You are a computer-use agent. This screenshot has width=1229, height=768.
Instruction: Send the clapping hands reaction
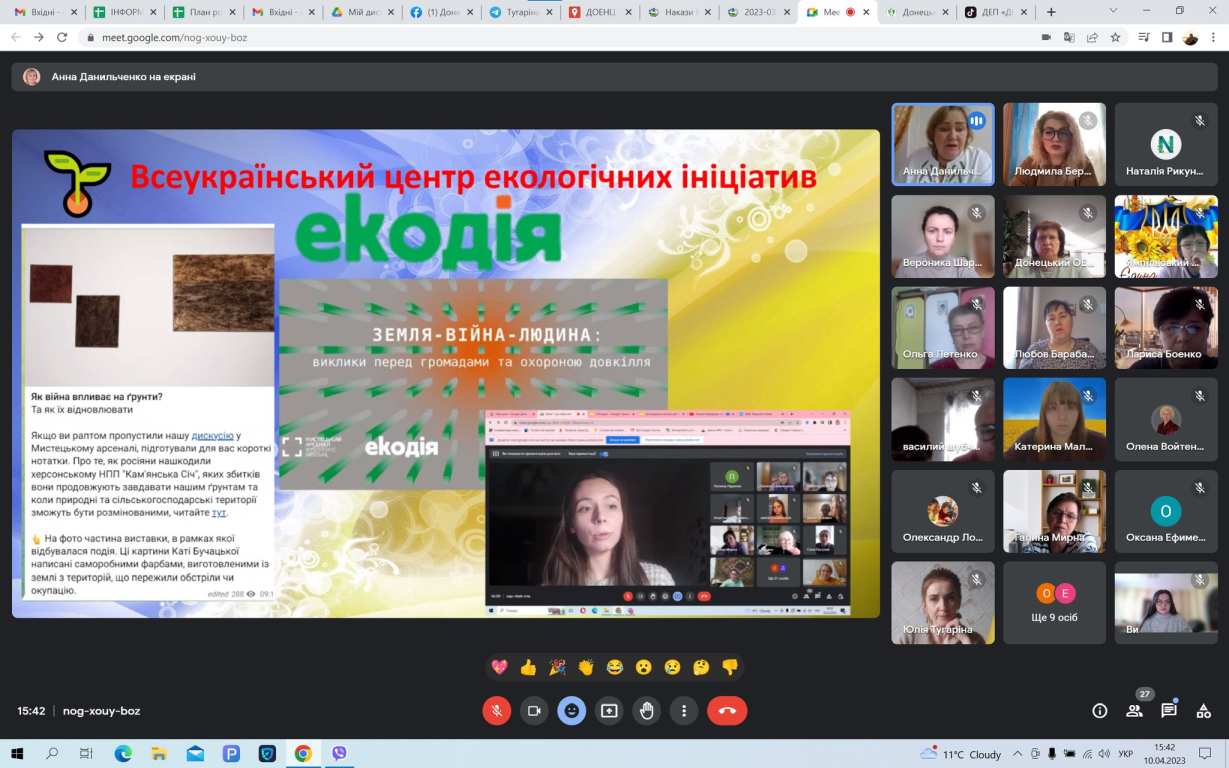click(586, 667)
